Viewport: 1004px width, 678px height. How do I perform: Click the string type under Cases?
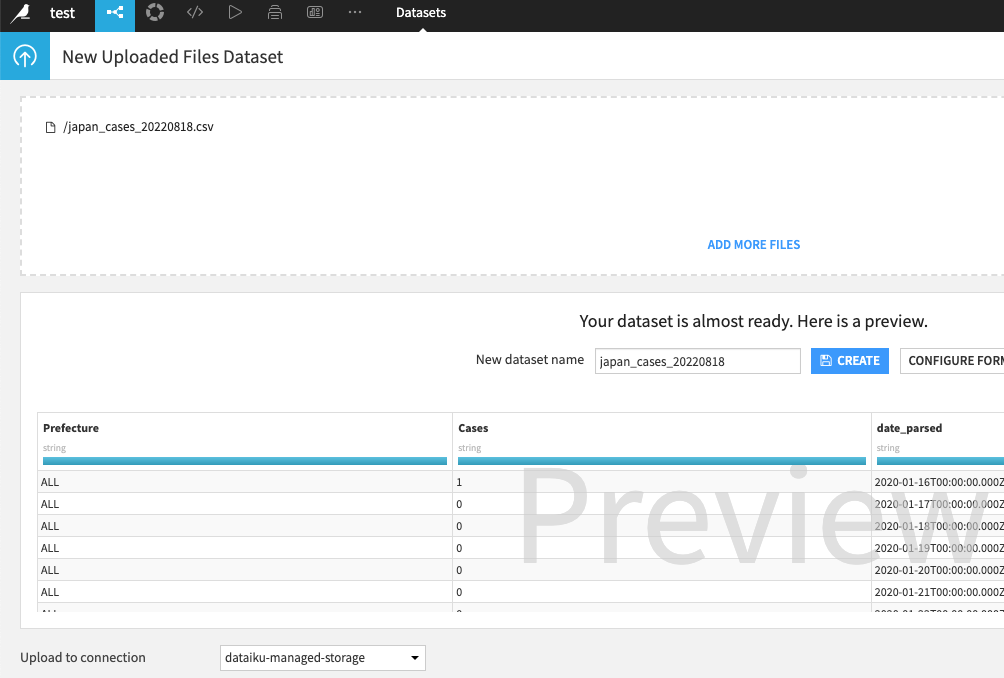(x=469, y=448)
